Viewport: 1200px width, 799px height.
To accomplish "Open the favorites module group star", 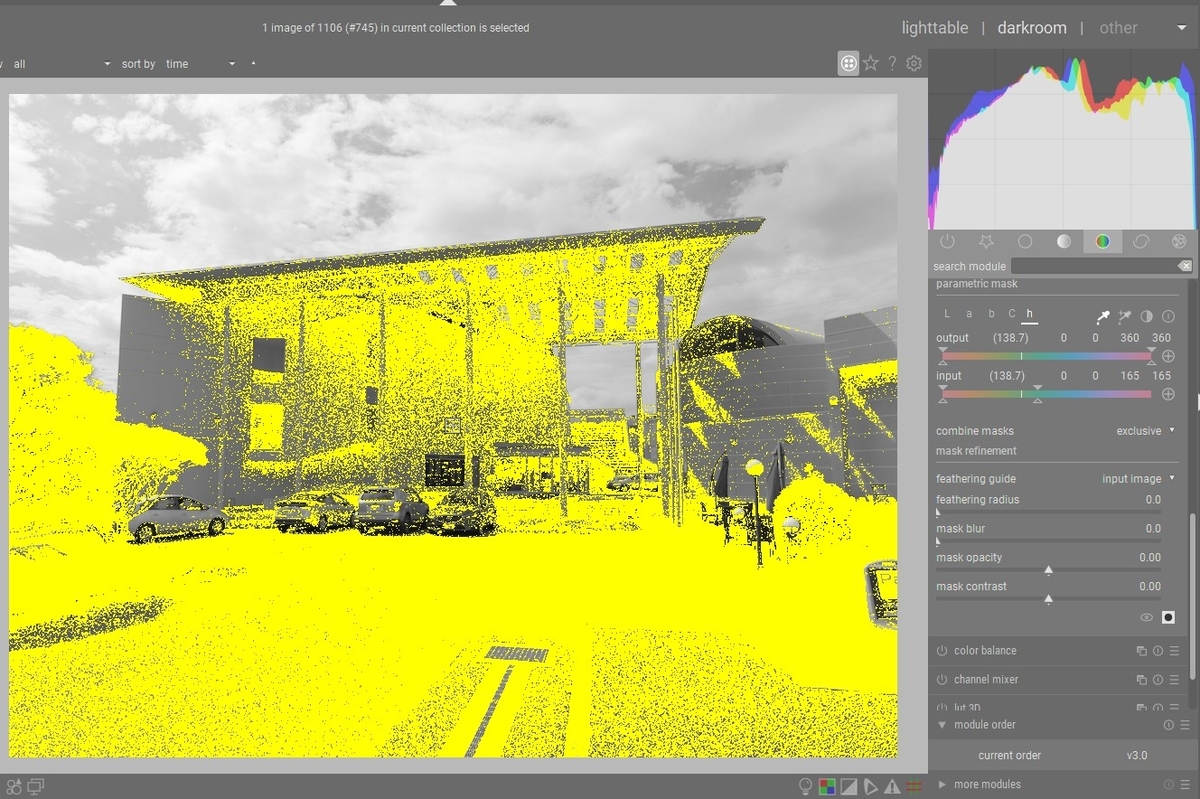I will pyautogui.click(x=986, y=242).
